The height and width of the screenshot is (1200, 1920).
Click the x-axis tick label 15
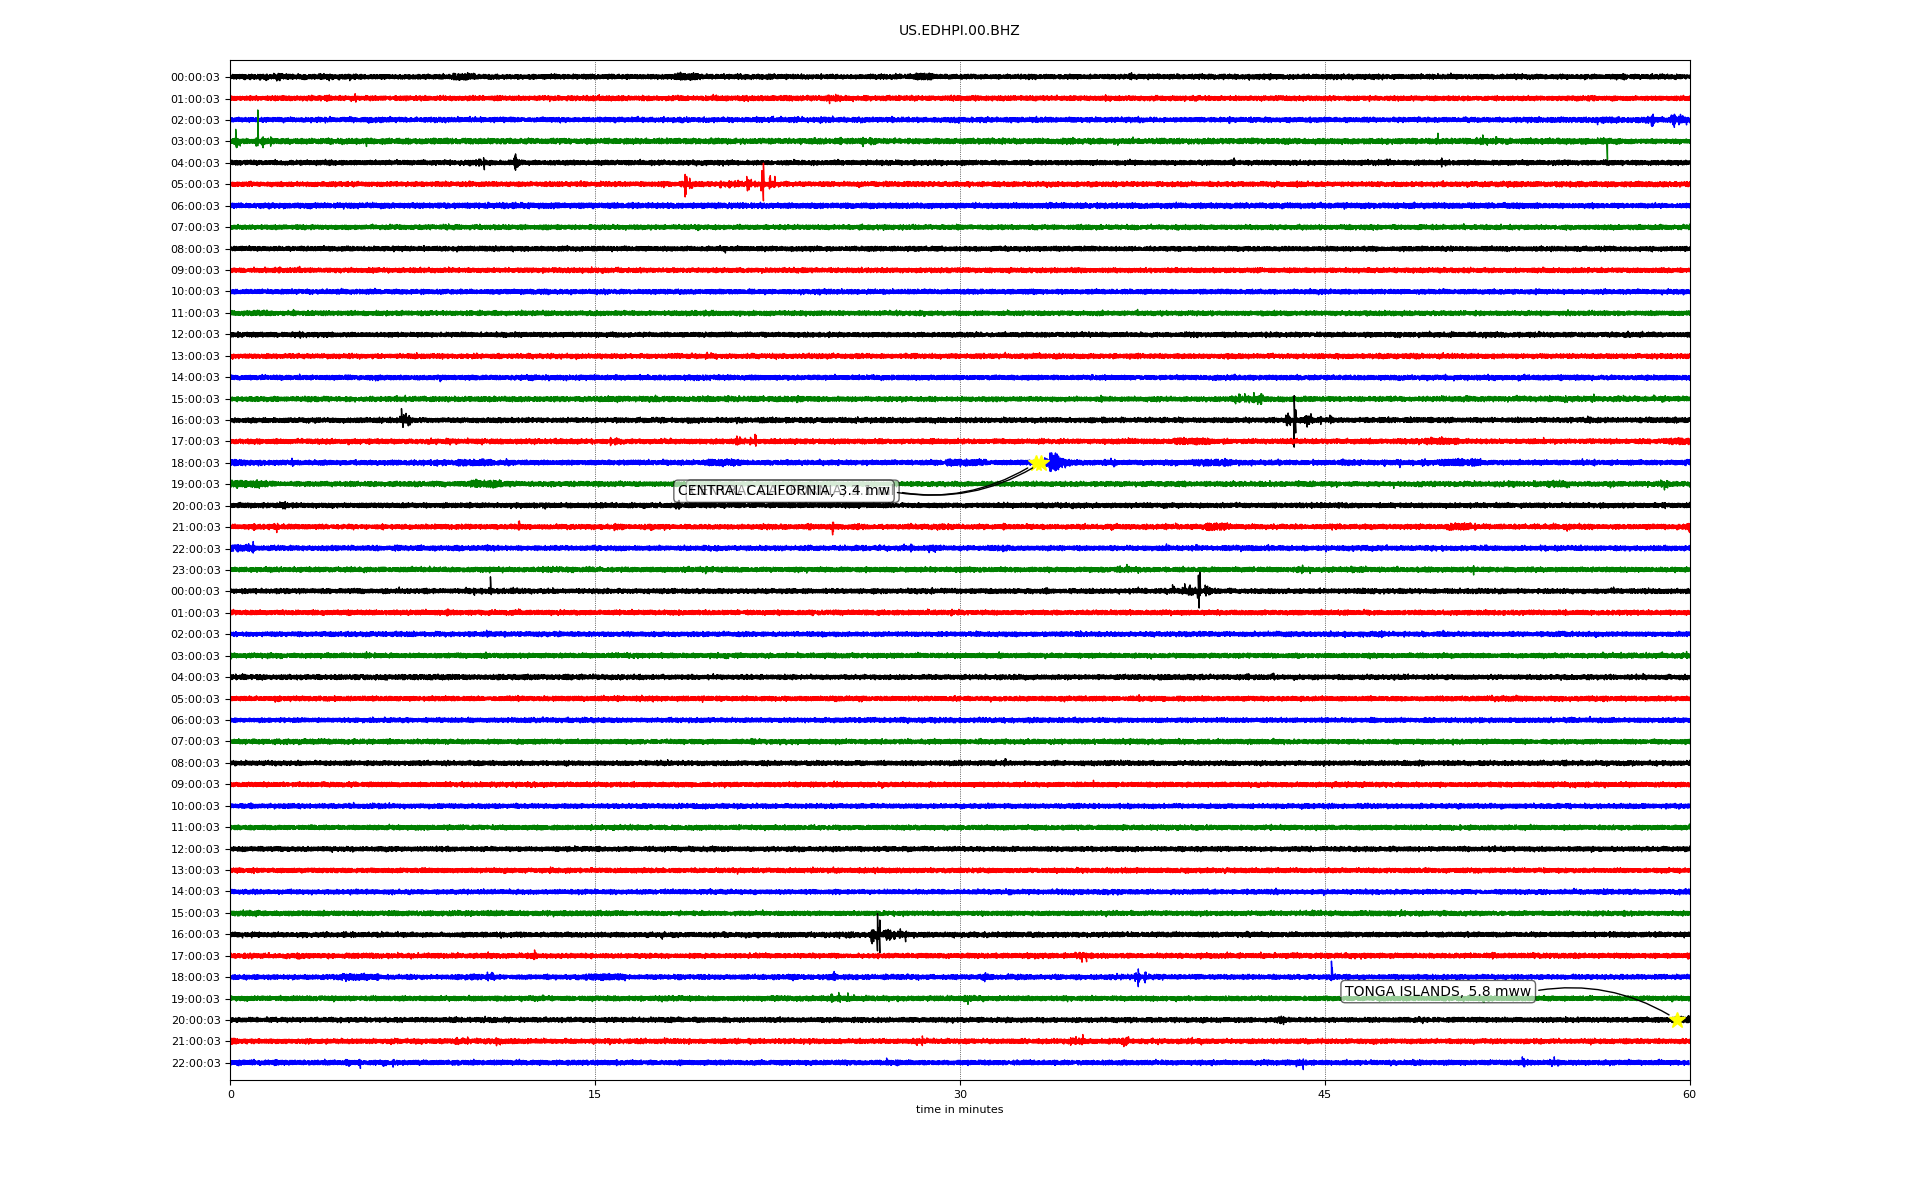pos(595,1095)
